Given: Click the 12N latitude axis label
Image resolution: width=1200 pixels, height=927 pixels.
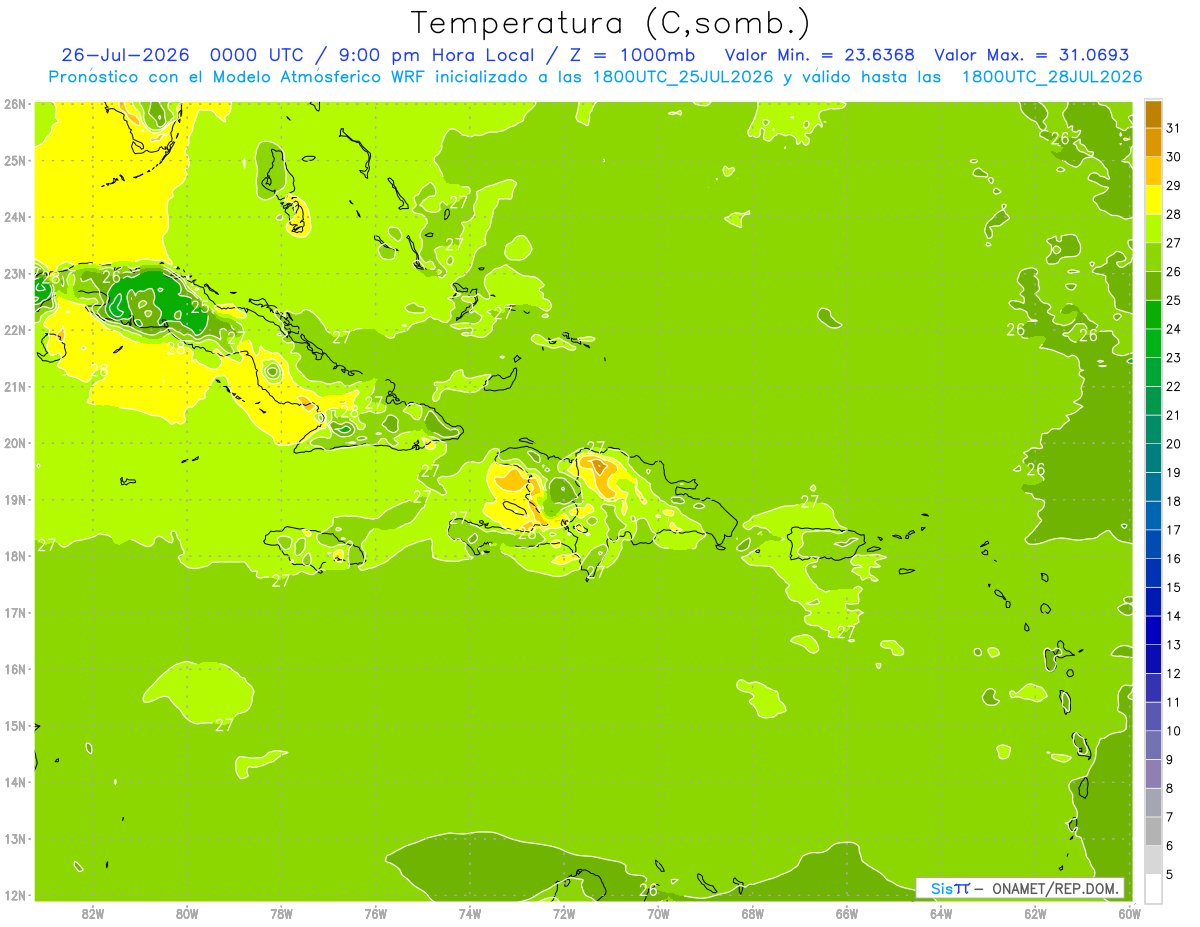Looking at the screenshot, I should [14, 895].
